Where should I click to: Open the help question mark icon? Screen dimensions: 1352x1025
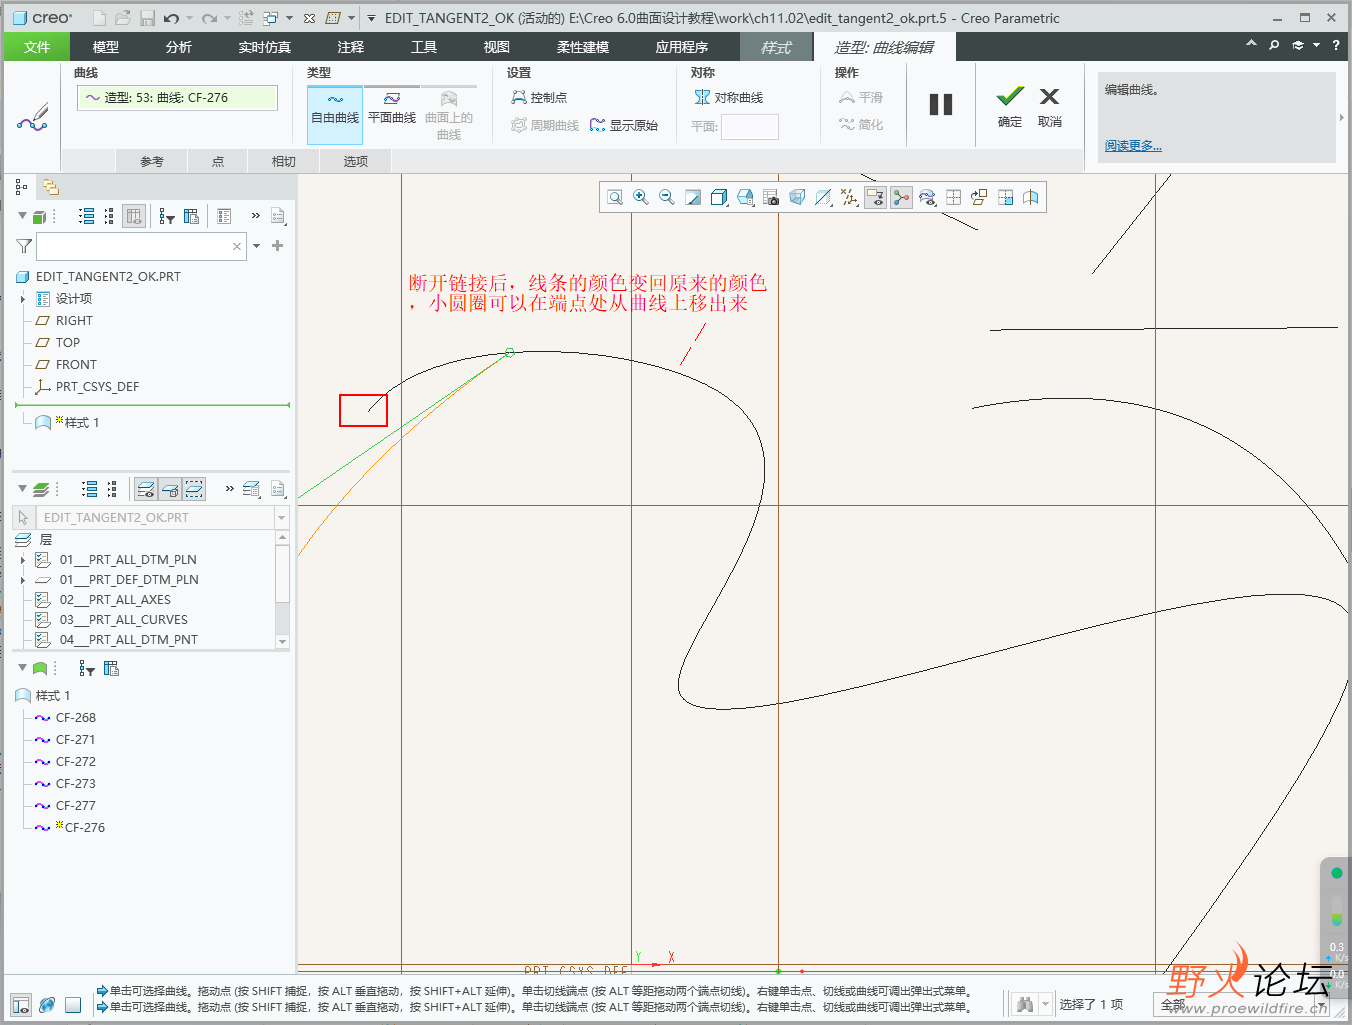click(1335, 45)
